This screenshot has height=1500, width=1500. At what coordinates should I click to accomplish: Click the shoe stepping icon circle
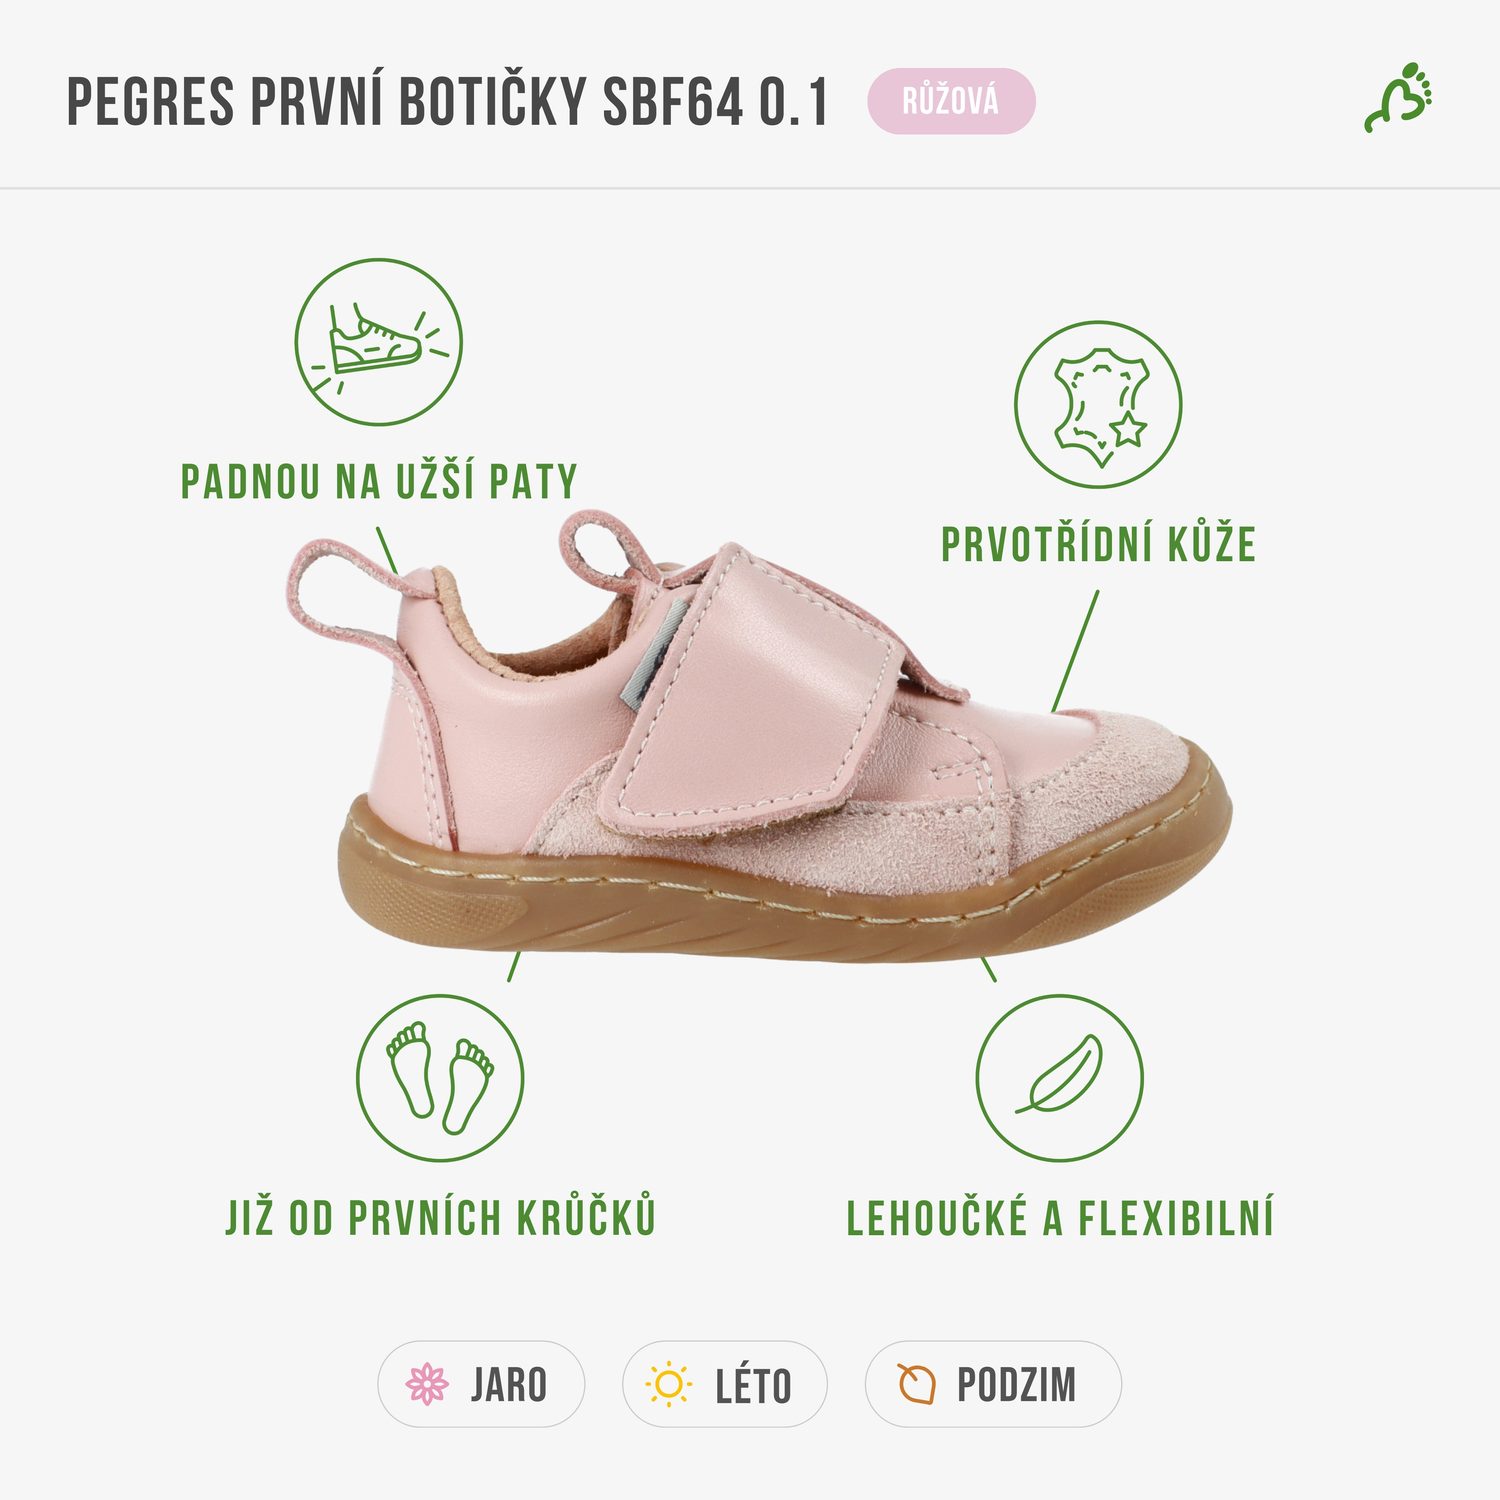tap(378, 342)
